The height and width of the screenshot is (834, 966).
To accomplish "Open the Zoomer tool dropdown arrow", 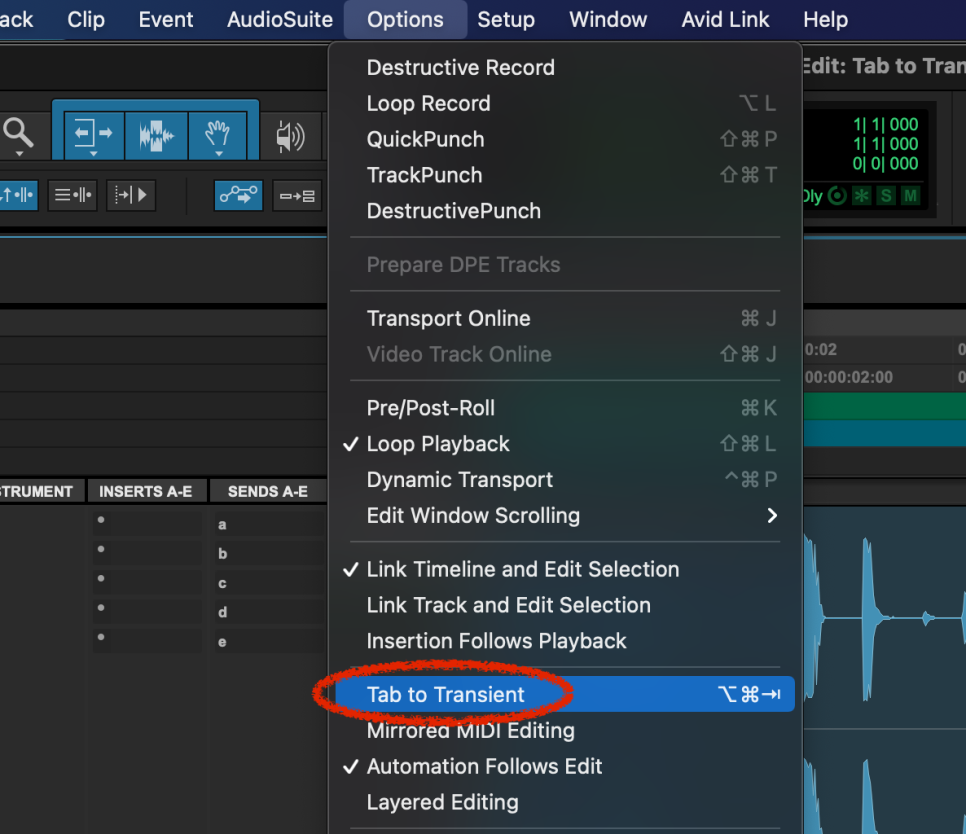I will coord(19,153).
